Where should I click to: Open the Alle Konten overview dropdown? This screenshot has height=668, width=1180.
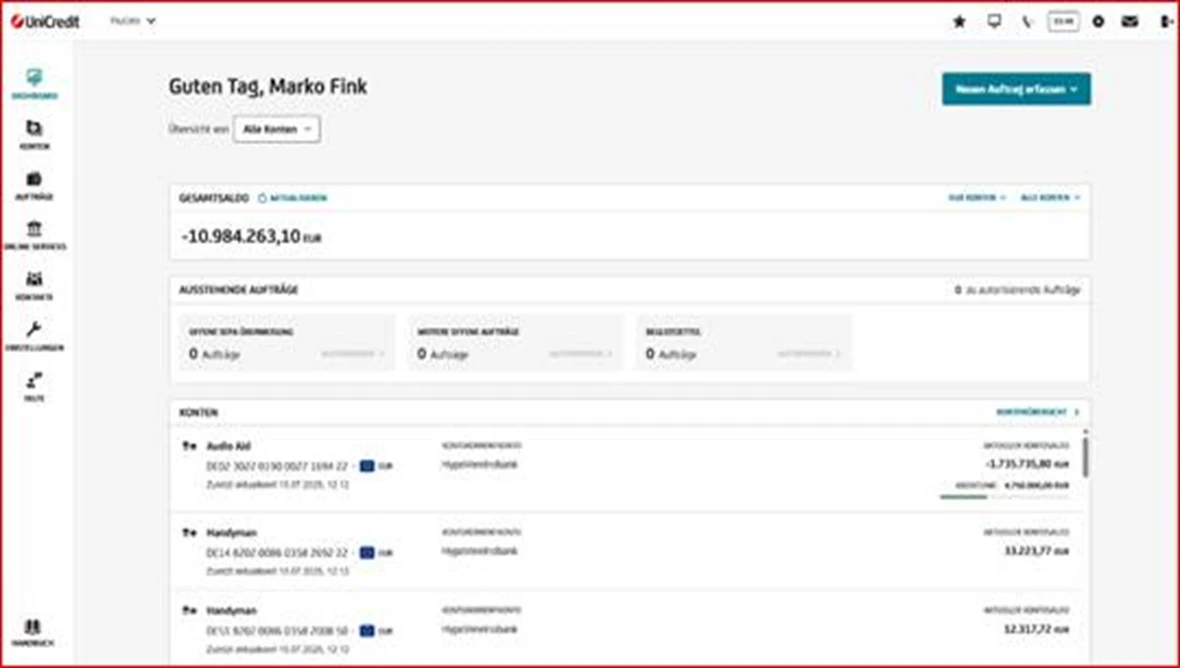(x=277, y=129)
